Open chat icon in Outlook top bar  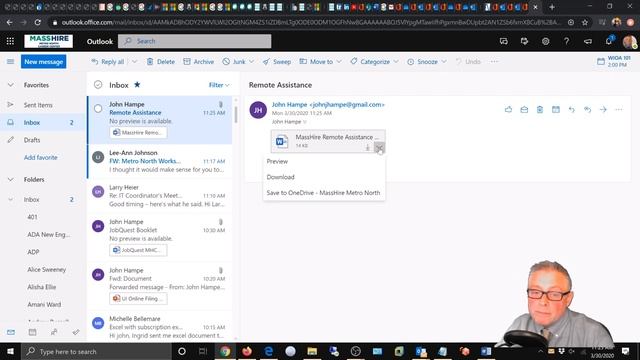(504, 41)
